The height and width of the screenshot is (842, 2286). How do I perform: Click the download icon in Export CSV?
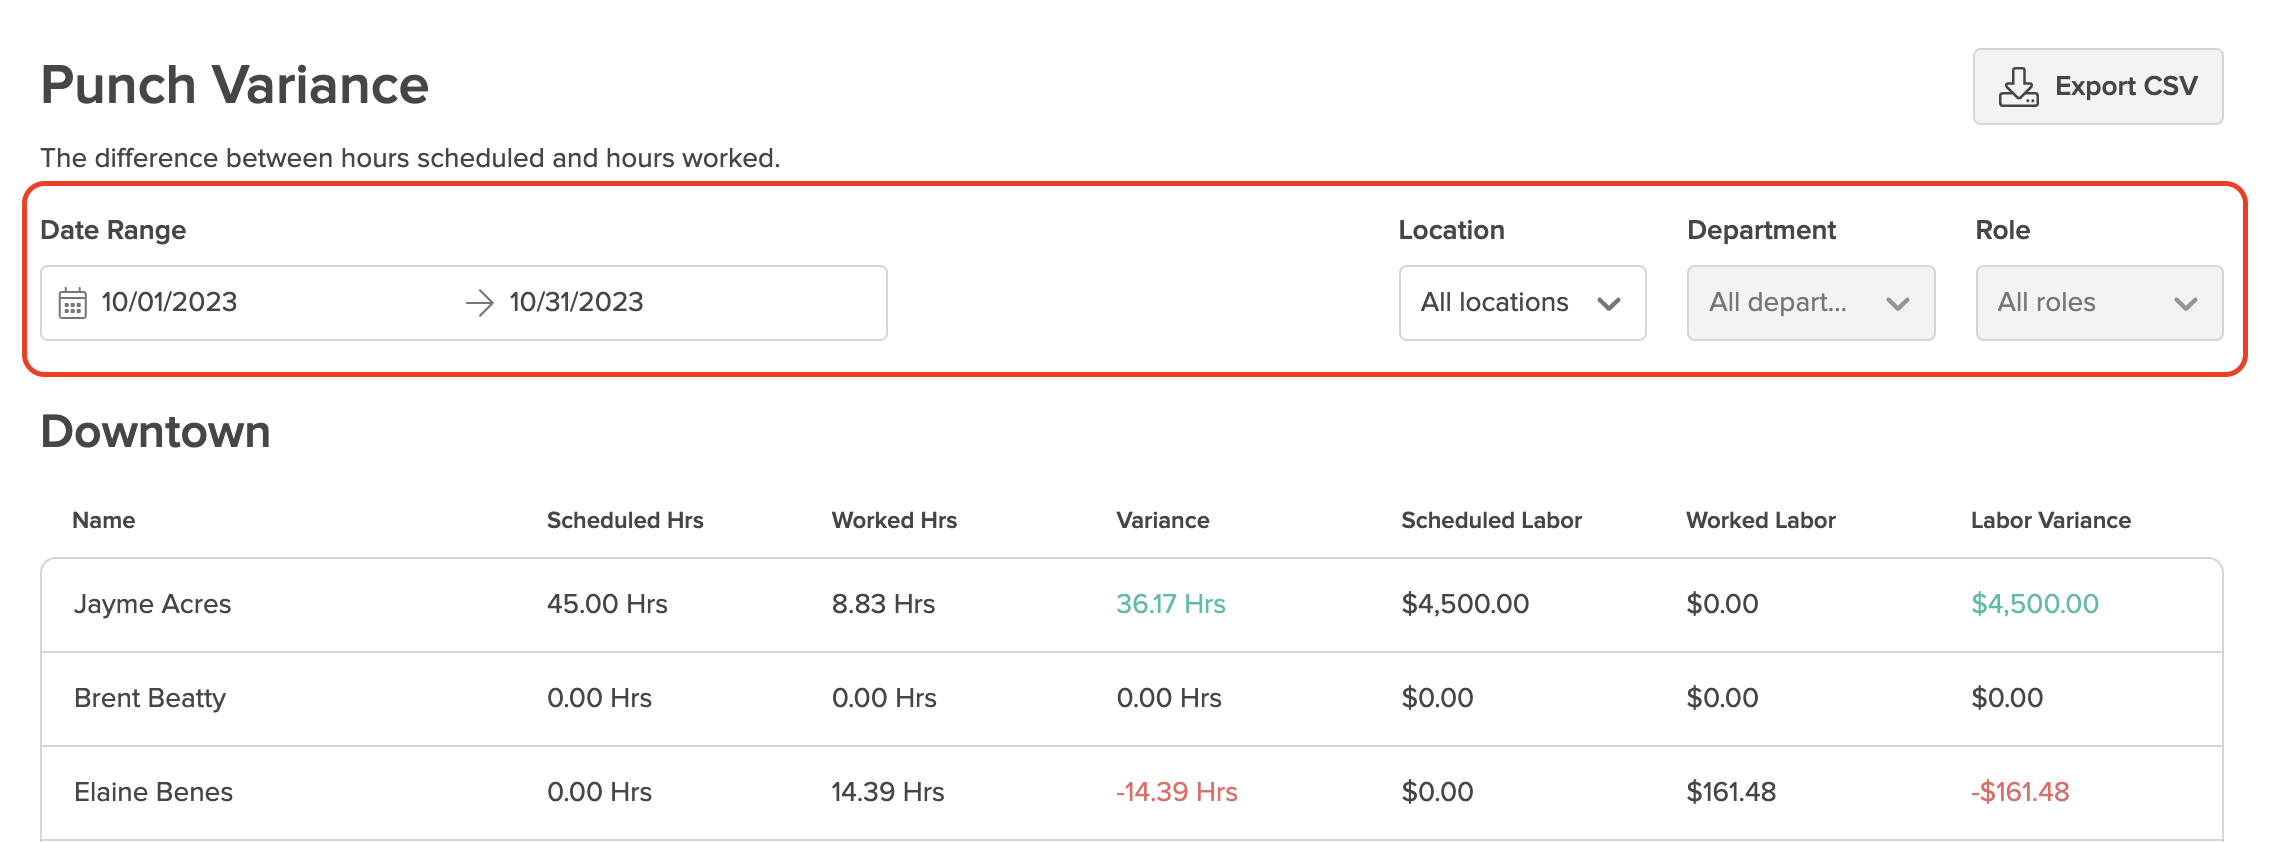click(2018, 87)
